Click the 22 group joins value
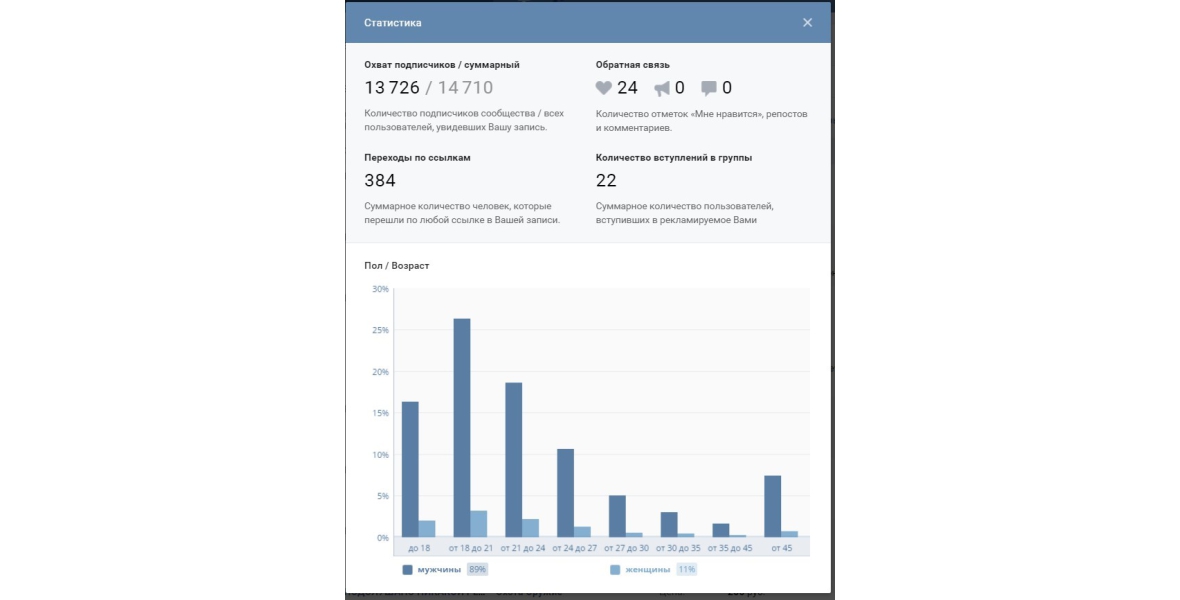Image resolution: width=1180 pixels, height=600 pixels. pos(606,181)
